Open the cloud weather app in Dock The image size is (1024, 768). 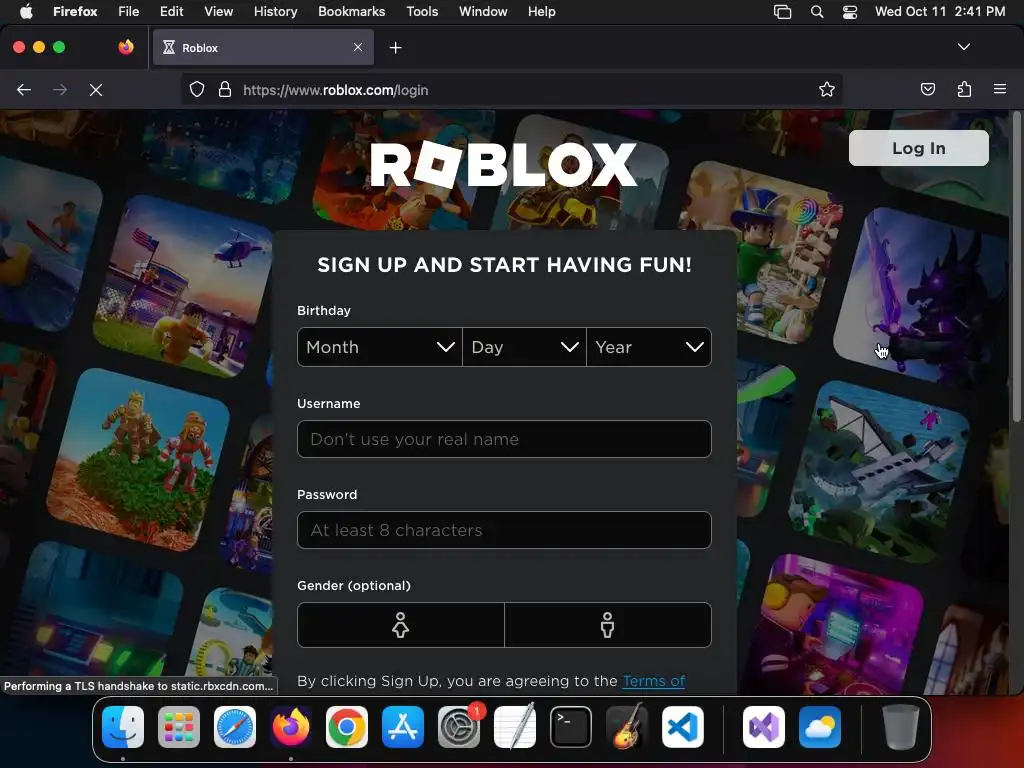pos(820,727)
